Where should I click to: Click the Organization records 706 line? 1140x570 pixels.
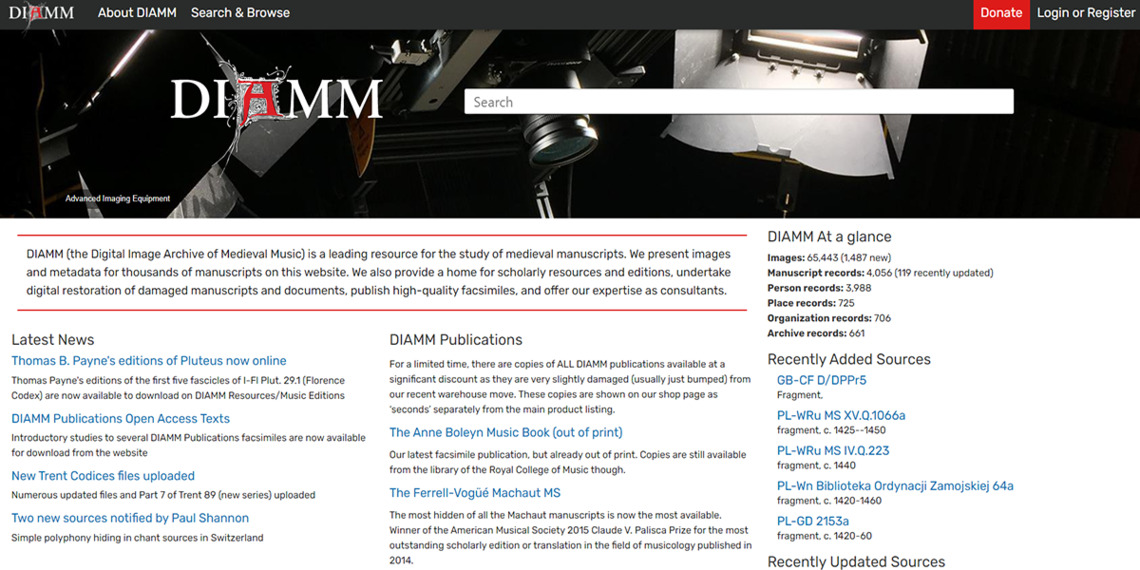pyautogui.click(x=829, y=318)
